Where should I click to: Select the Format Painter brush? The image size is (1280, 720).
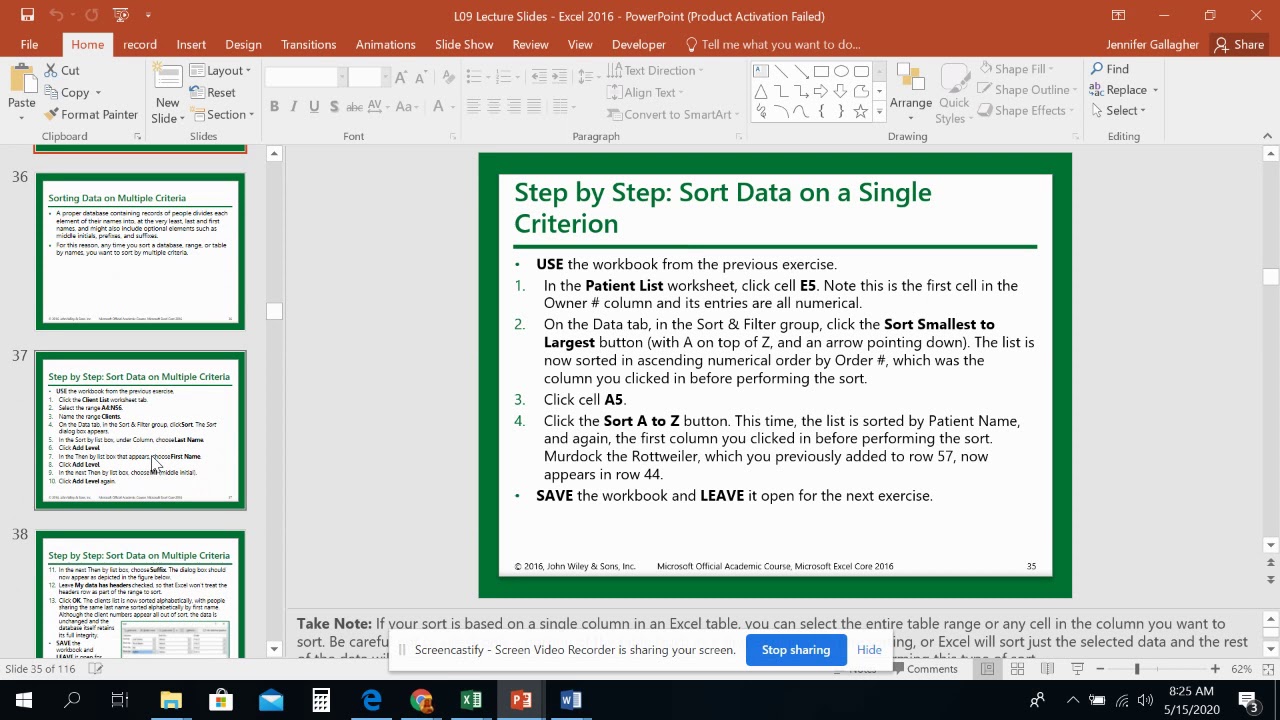51,115
